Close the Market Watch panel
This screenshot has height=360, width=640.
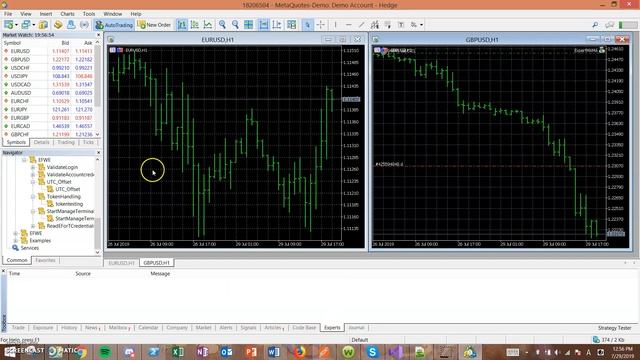(x=98, y=35)
